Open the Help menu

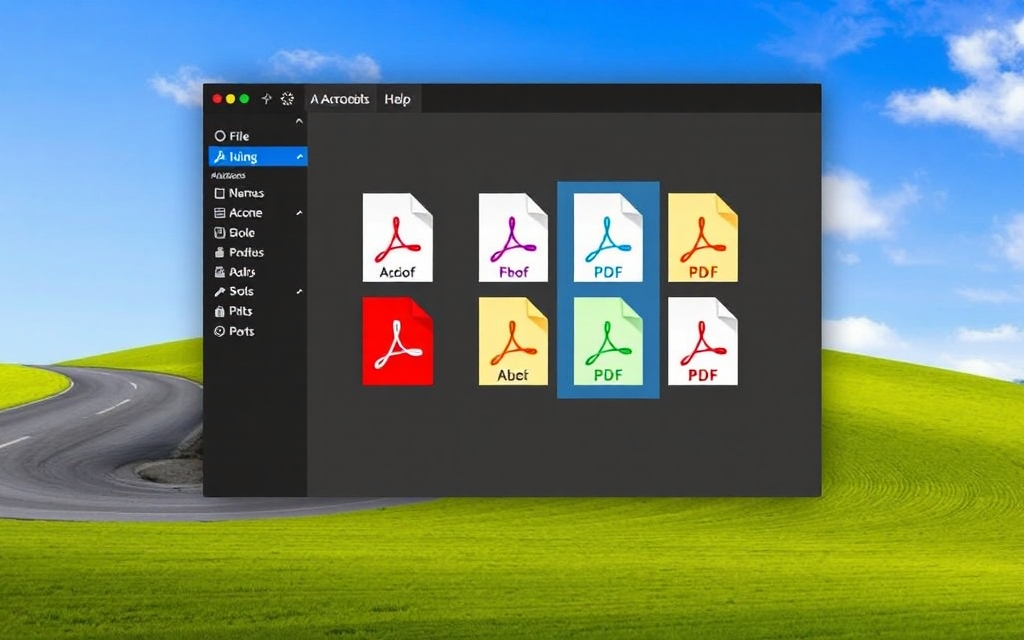(397, 99)
